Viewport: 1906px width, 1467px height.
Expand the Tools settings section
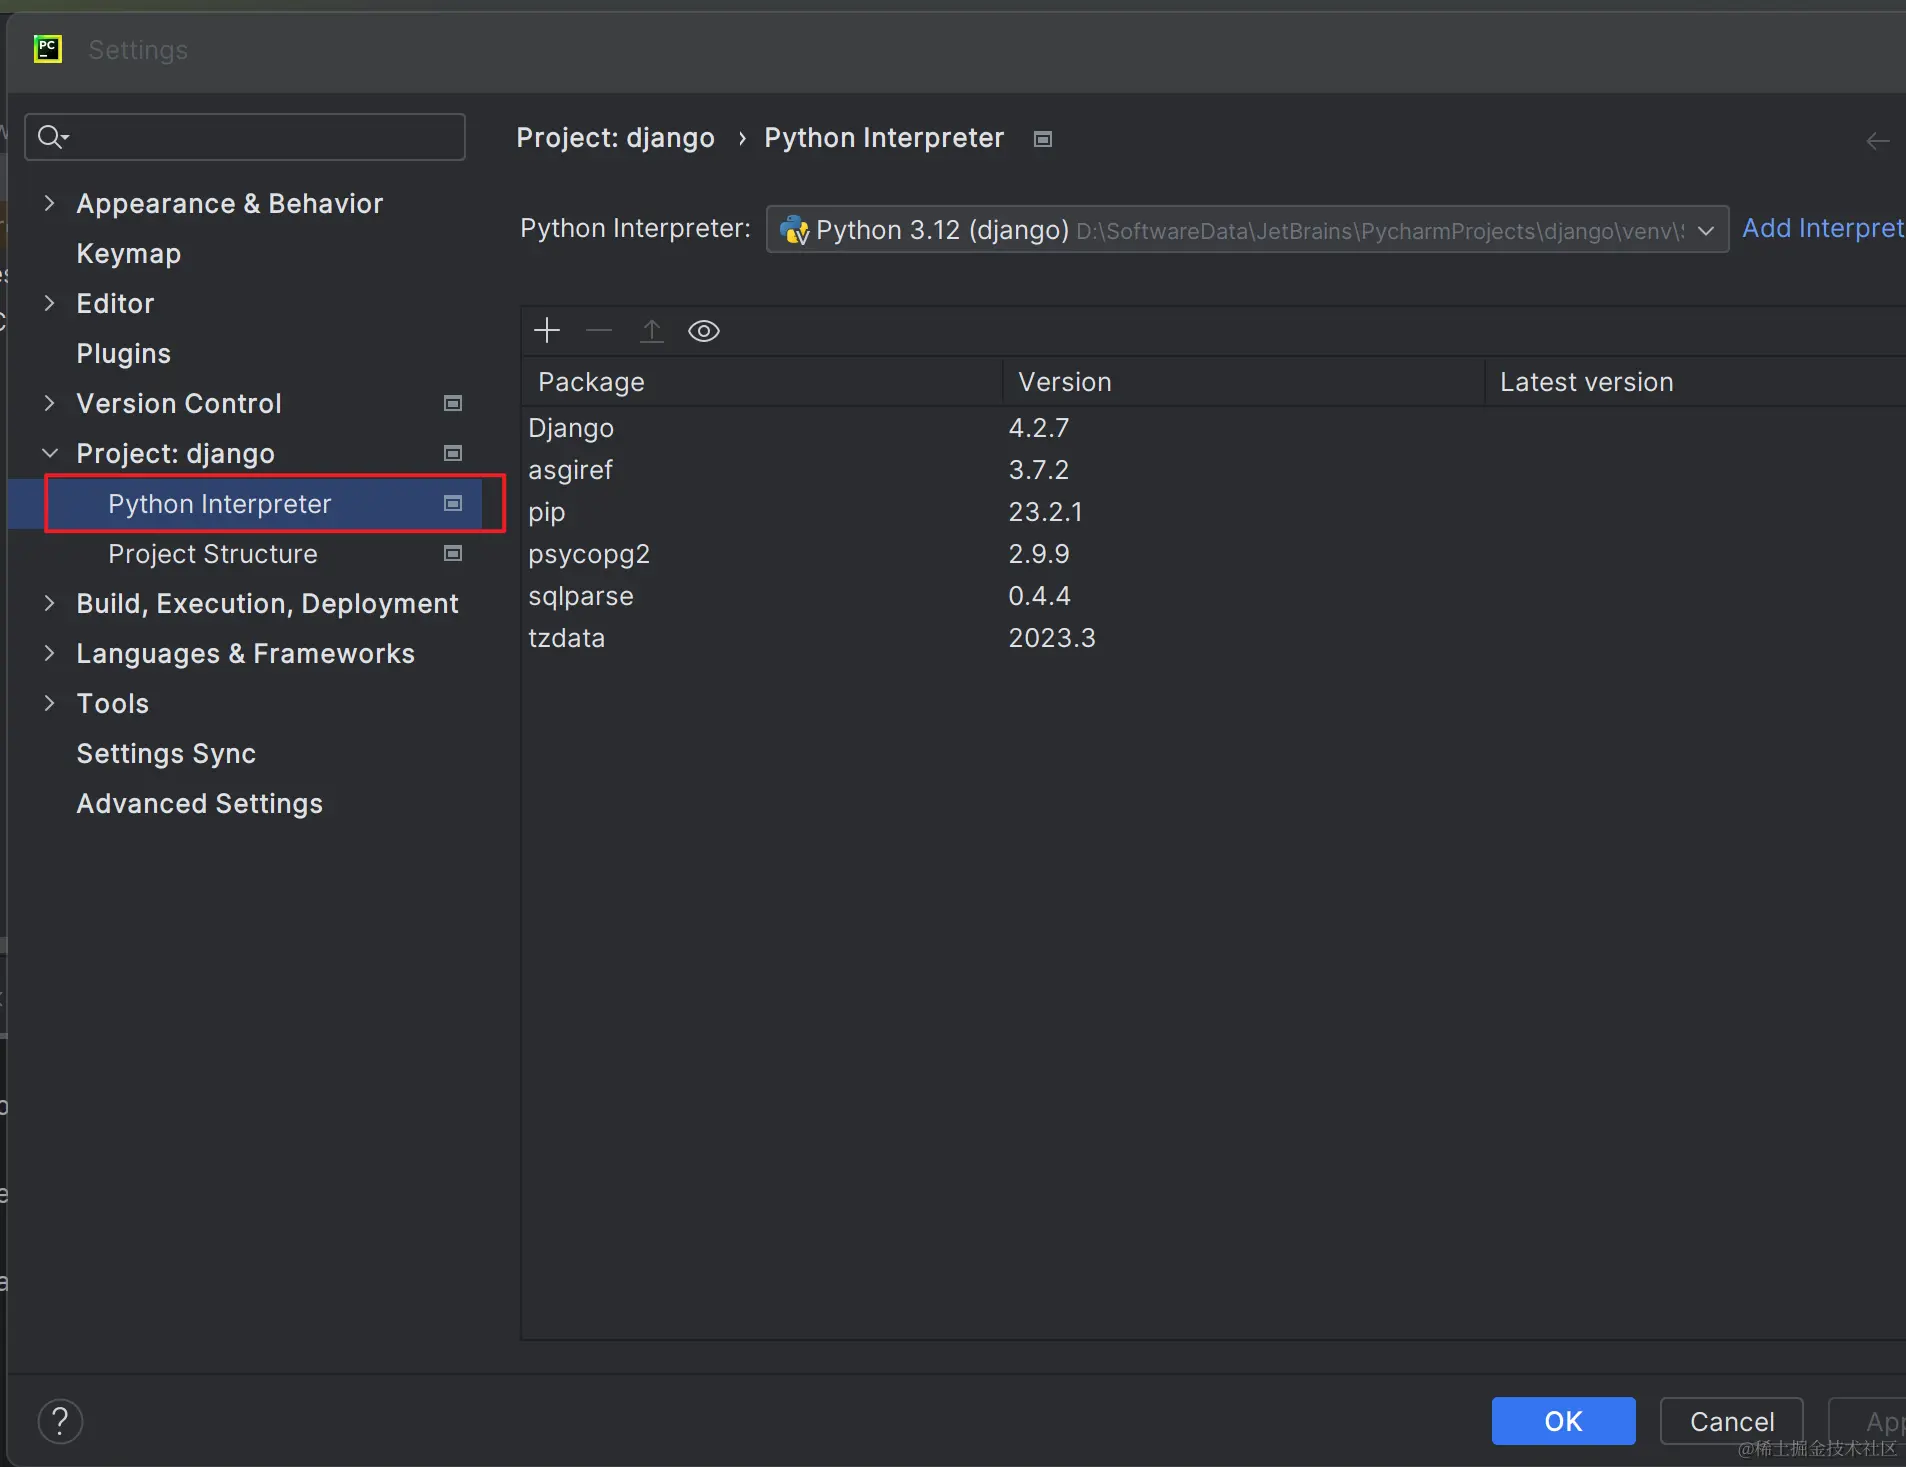tap(50, 704)
